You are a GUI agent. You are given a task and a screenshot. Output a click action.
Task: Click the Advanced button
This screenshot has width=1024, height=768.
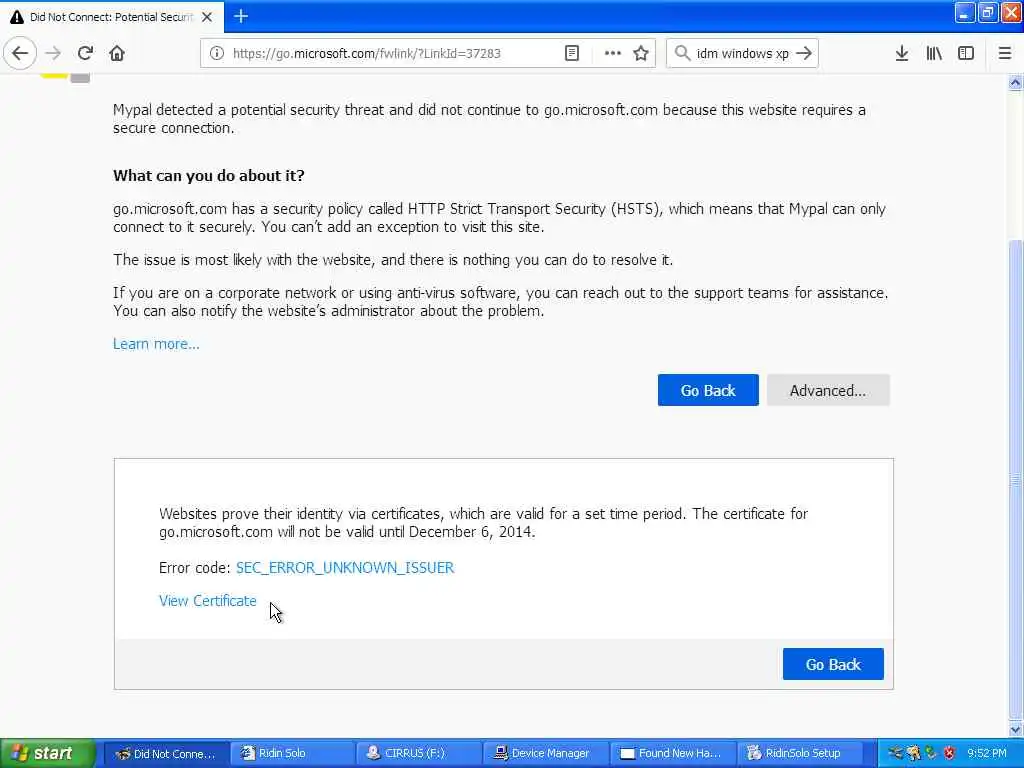click(x=828, y=390)
